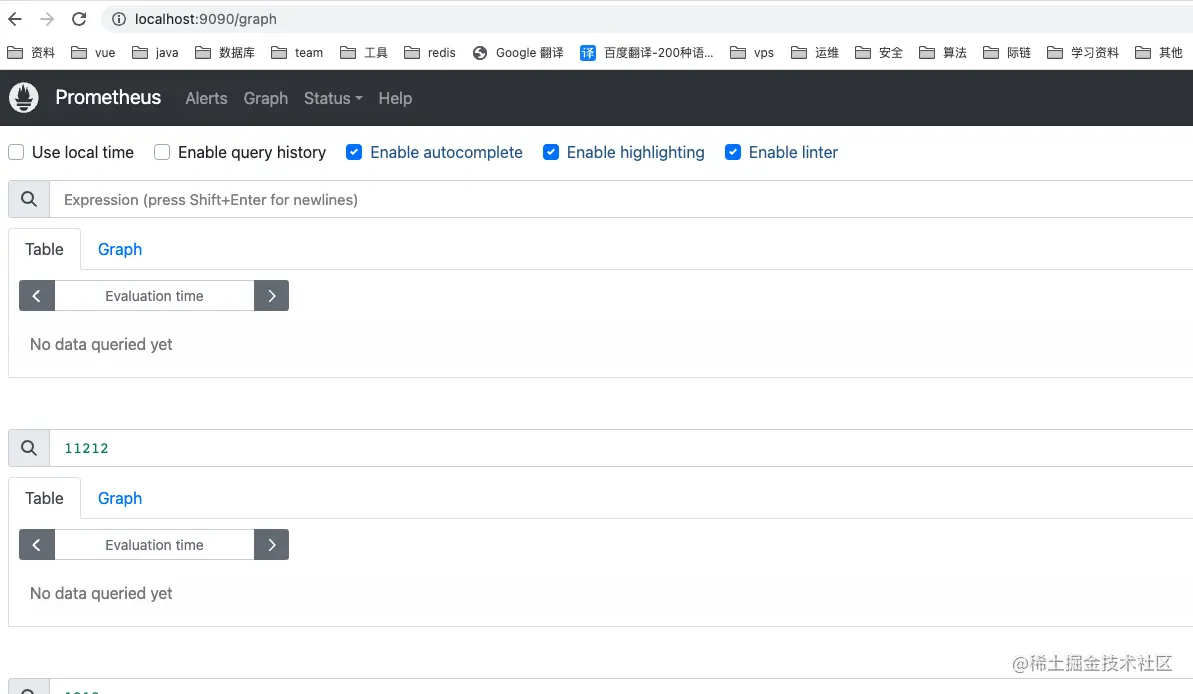Open the team bookmark folder

pos(297,53)
